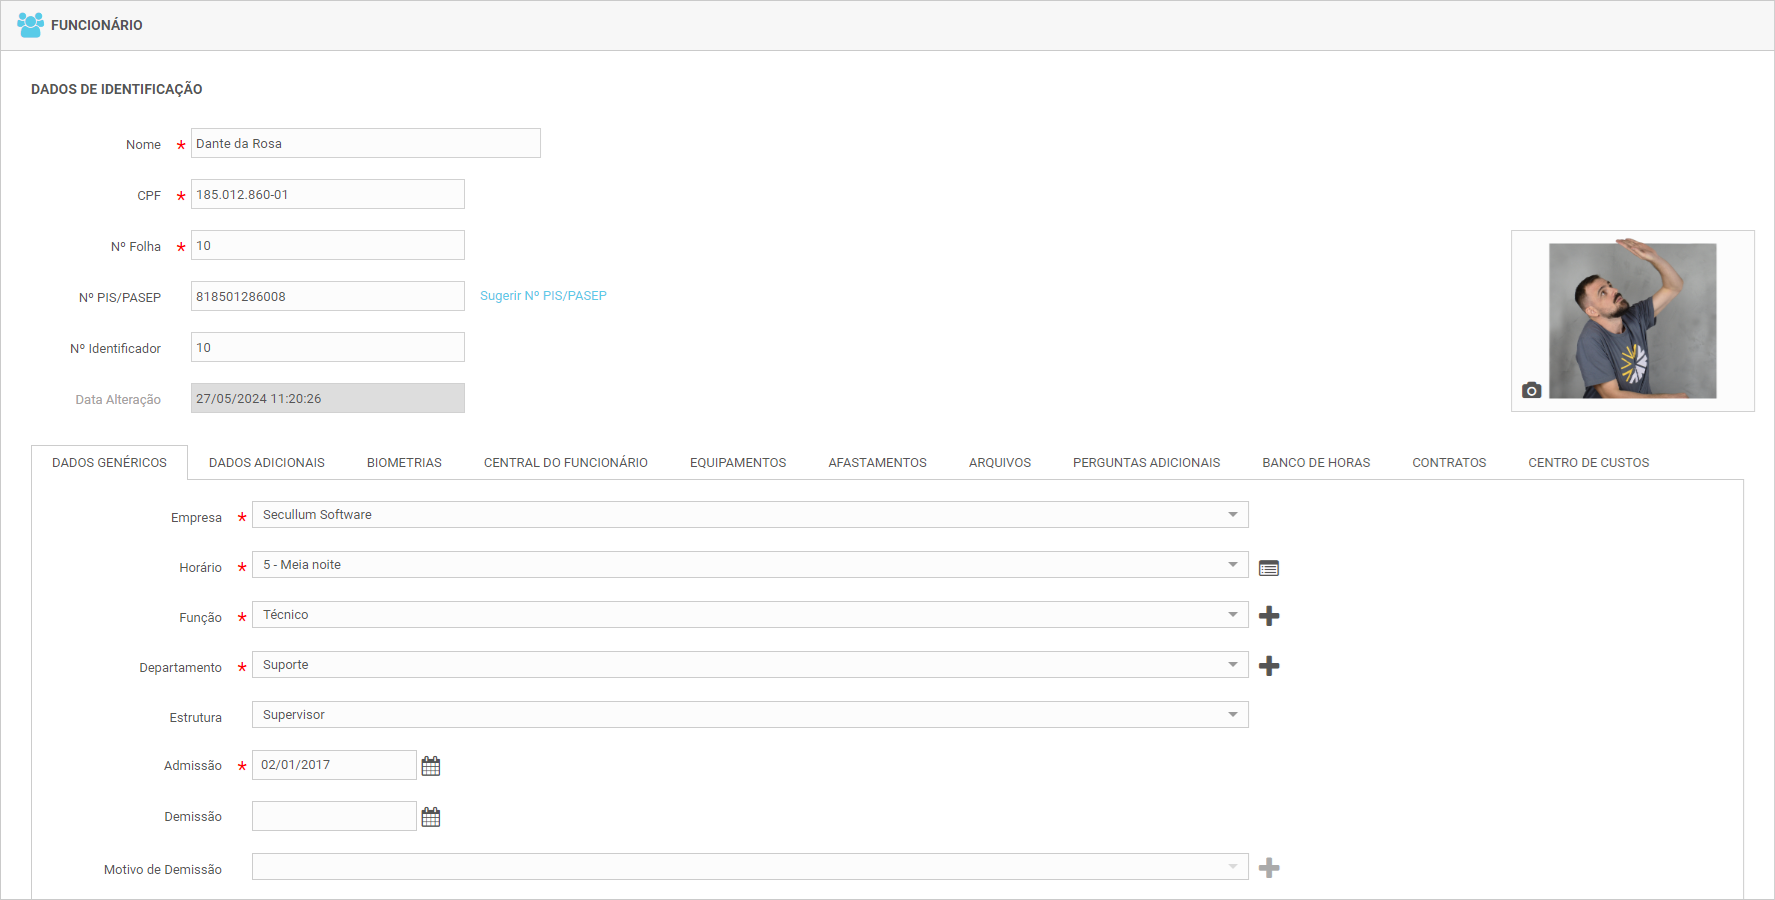The height and width of the screenshot is (900, 1775).
Task: Expand the Função dropdown
Action: (1232, 615)
